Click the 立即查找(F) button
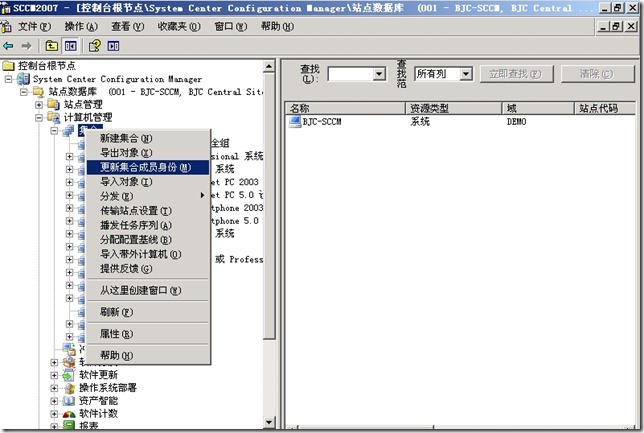 516,74
